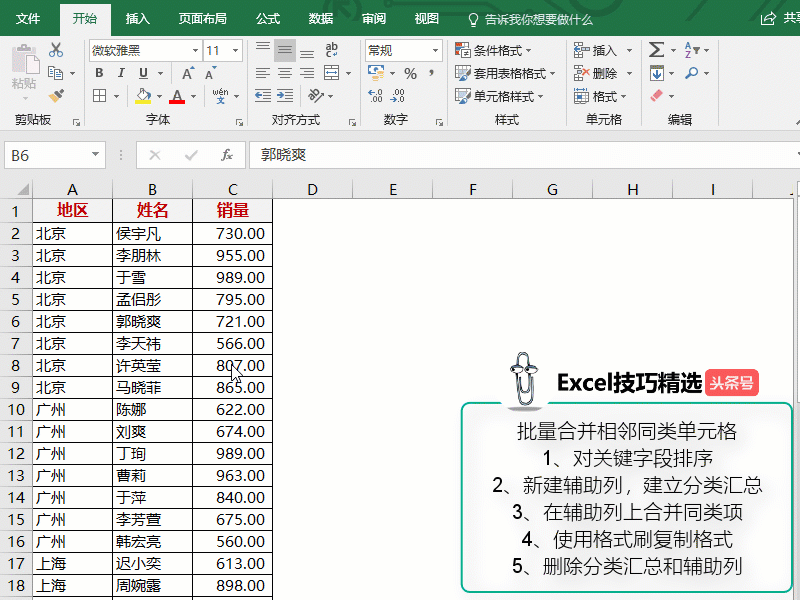Click the 告诉我你想要做什么 search box

point(531,19)
